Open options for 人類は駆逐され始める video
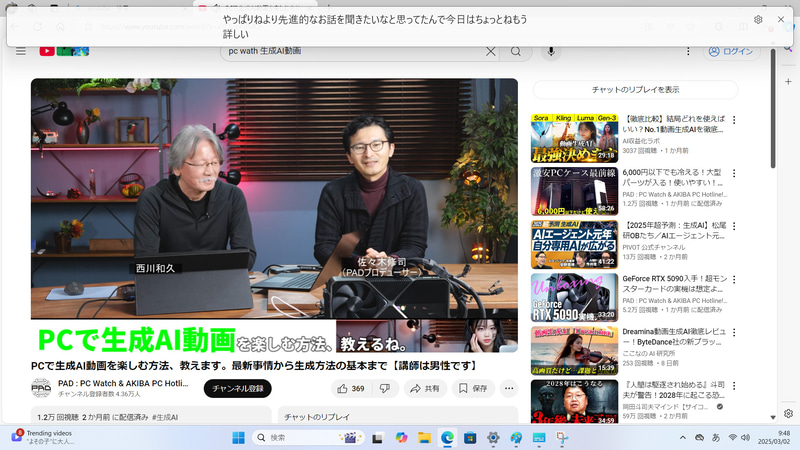The image size is (800, 450). (x=734, y=386)
